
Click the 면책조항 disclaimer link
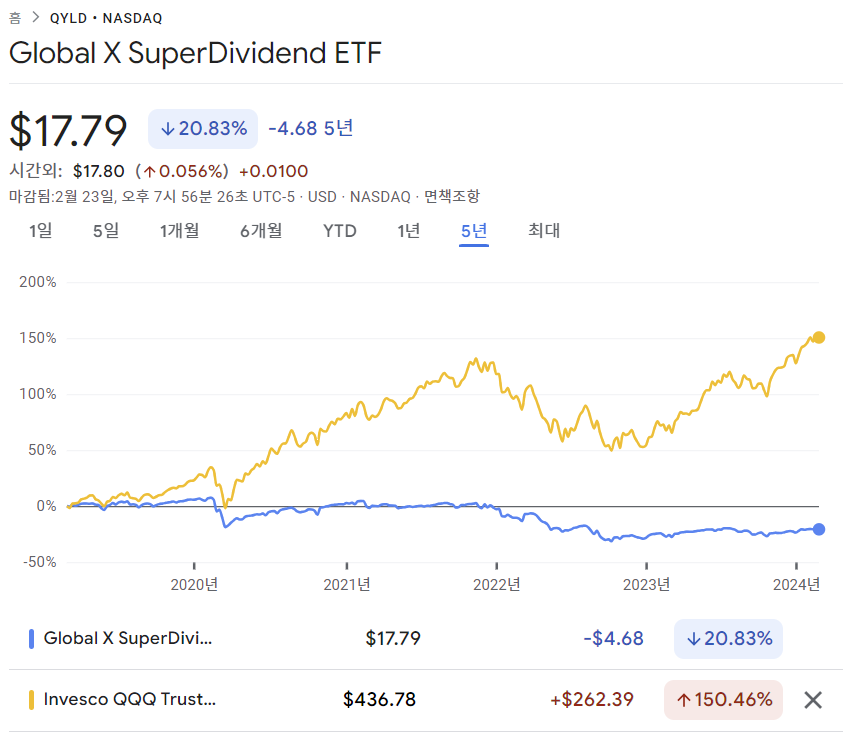[452, 196]
